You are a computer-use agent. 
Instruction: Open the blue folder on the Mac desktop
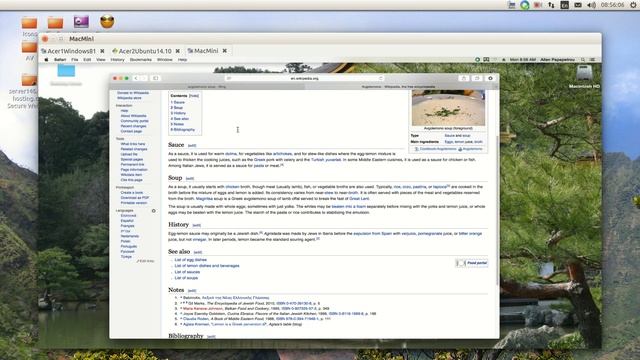click(66, 71)
